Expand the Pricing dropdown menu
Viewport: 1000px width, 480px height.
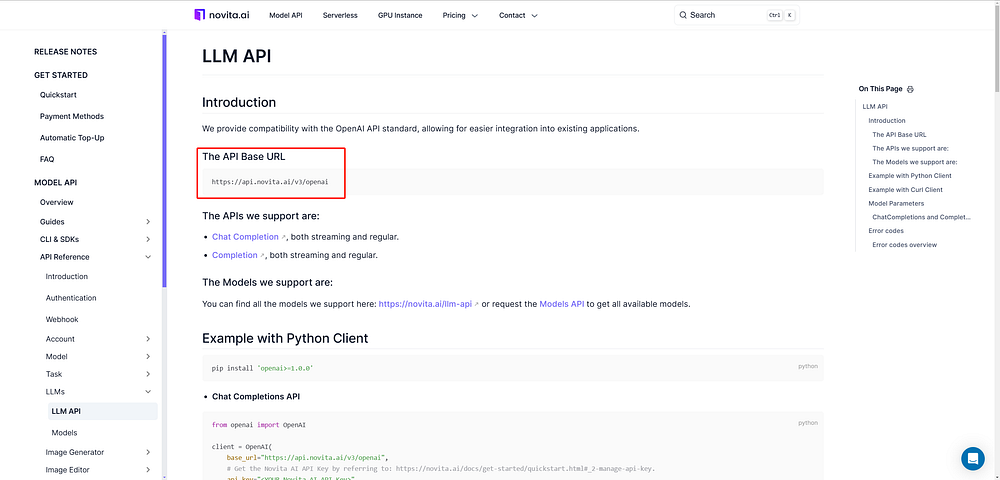point(460,15)
